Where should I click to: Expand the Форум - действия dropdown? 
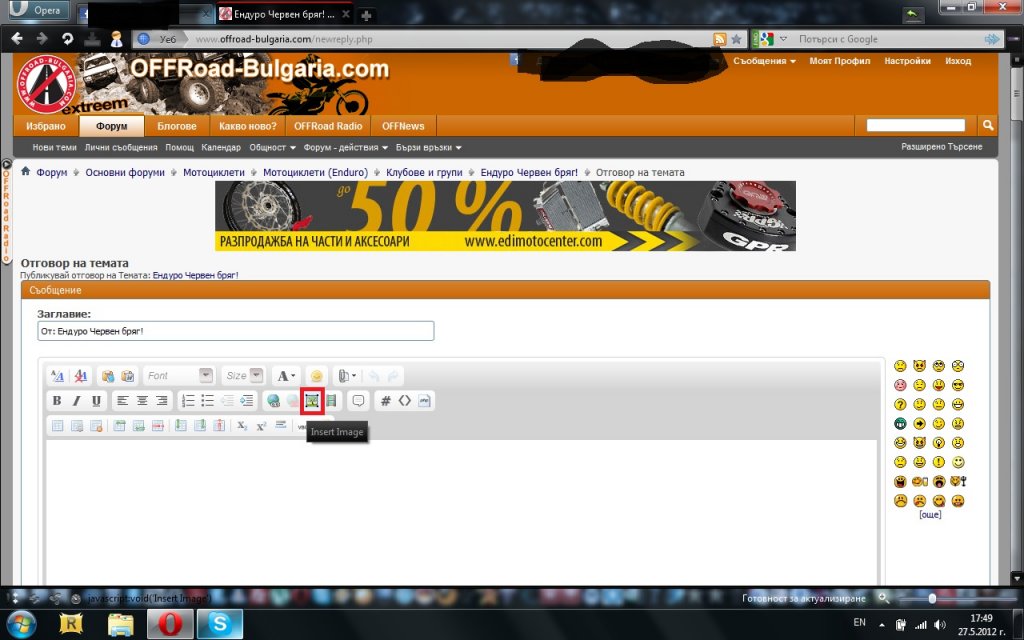[x=345, y=148]
